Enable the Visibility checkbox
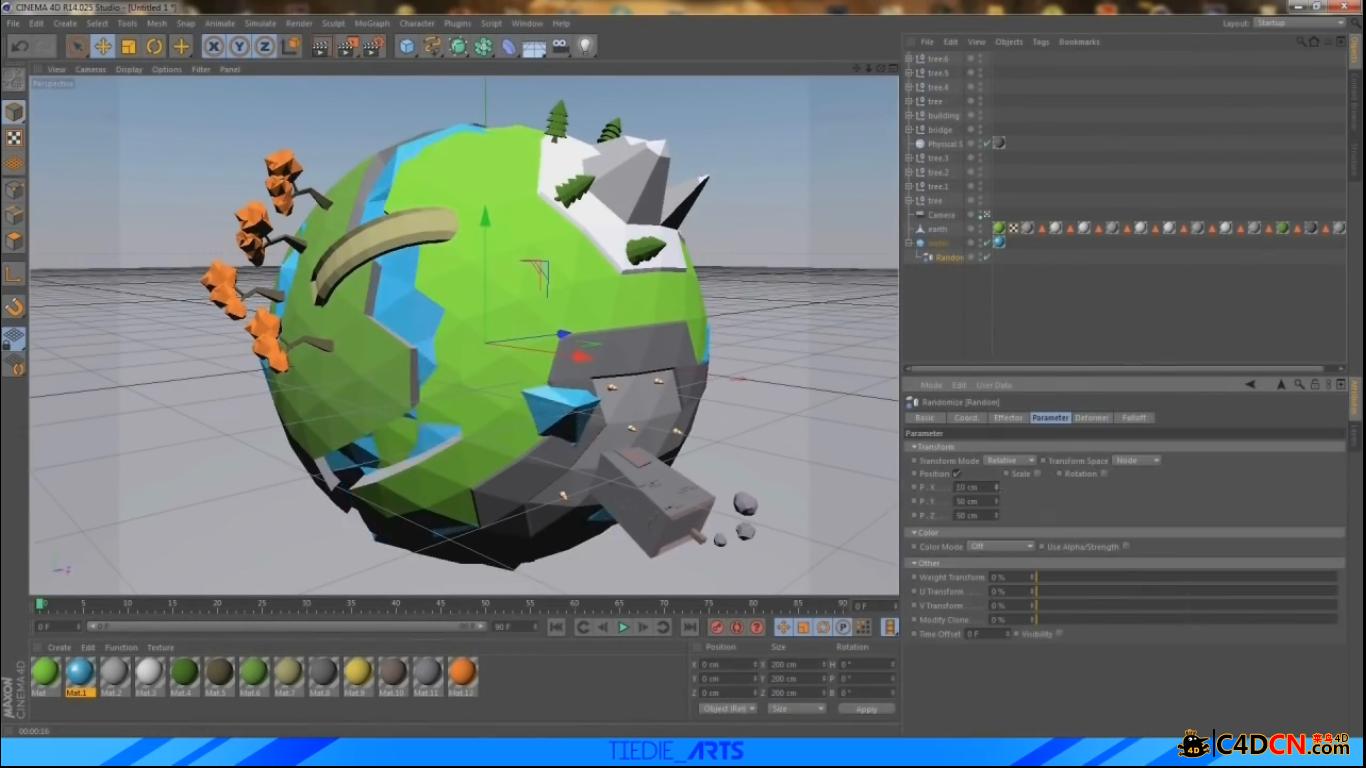 point(1059,633)
